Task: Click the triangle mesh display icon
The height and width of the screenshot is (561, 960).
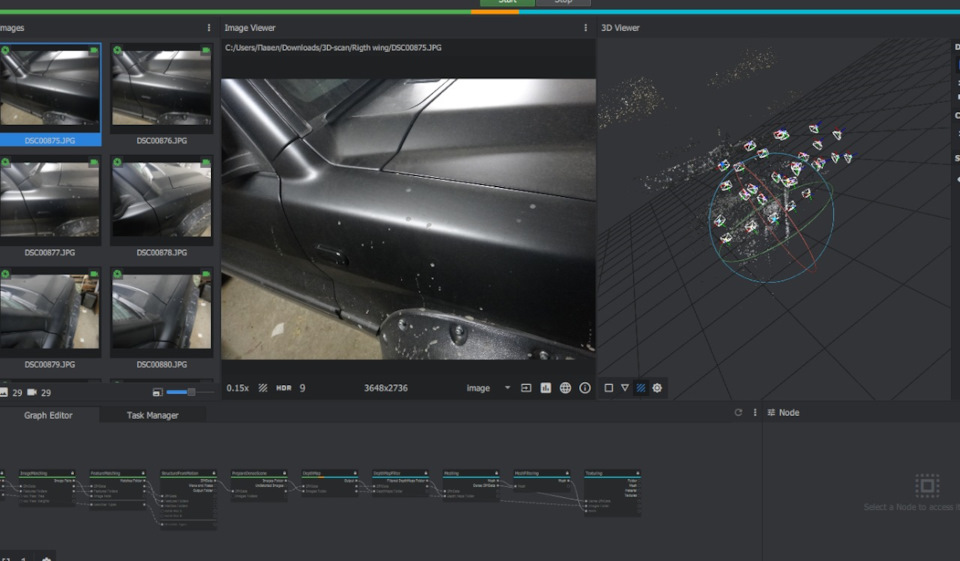Action: 624,388
